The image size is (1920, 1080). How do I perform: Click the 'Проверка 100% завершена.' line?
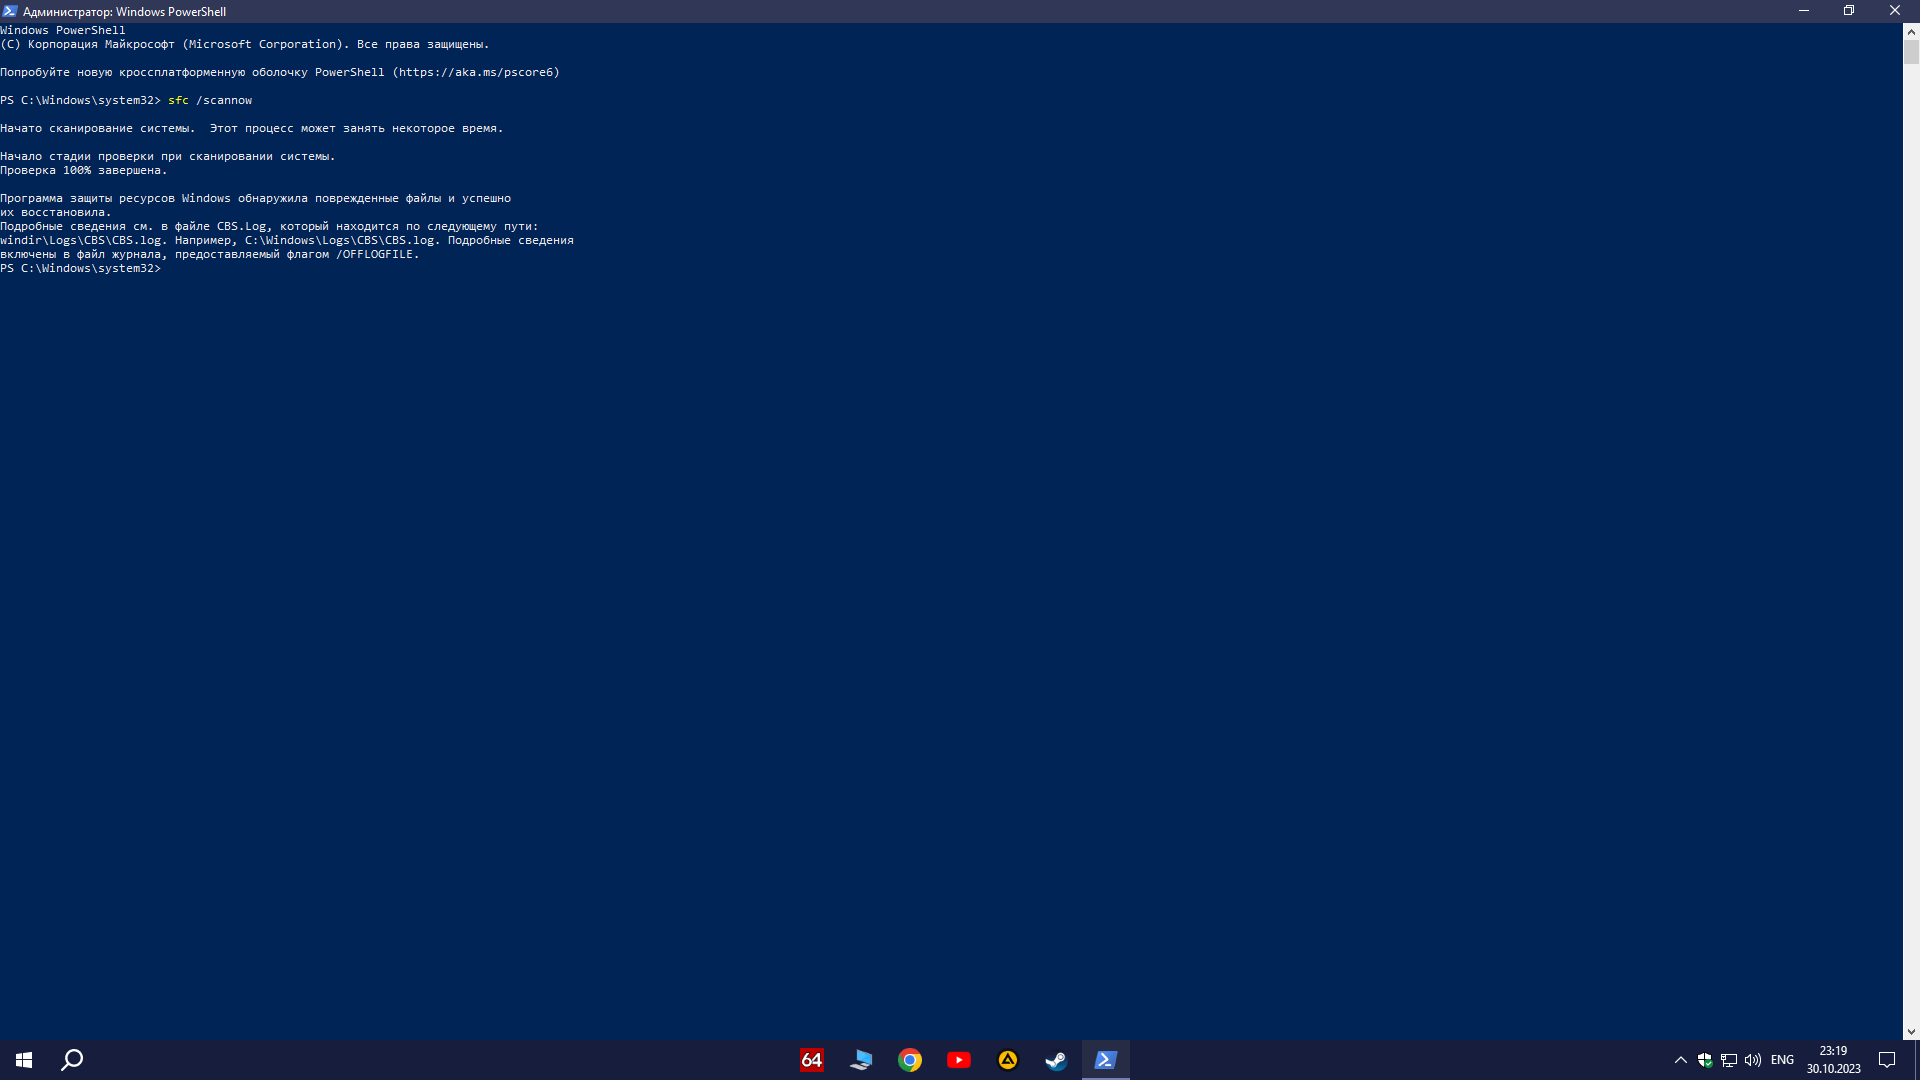pos(84,170)
